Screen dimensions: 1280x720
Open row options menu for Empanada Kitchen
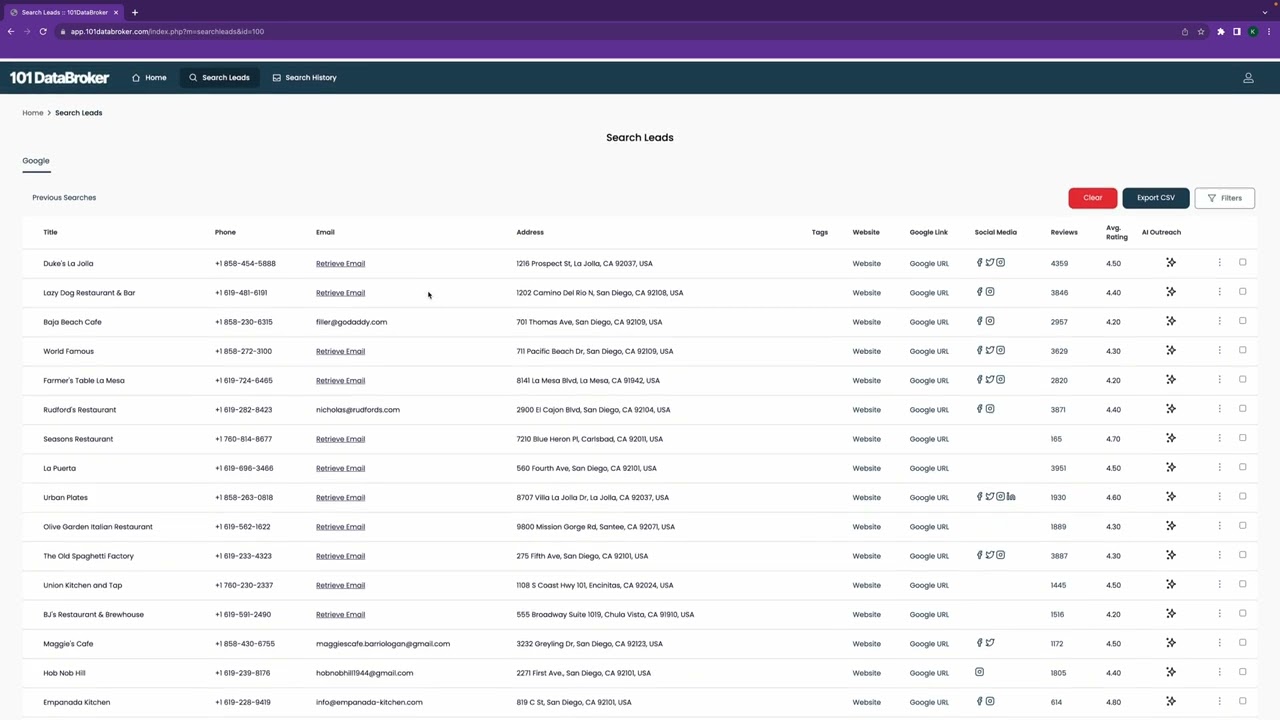tap(1219, 701)
